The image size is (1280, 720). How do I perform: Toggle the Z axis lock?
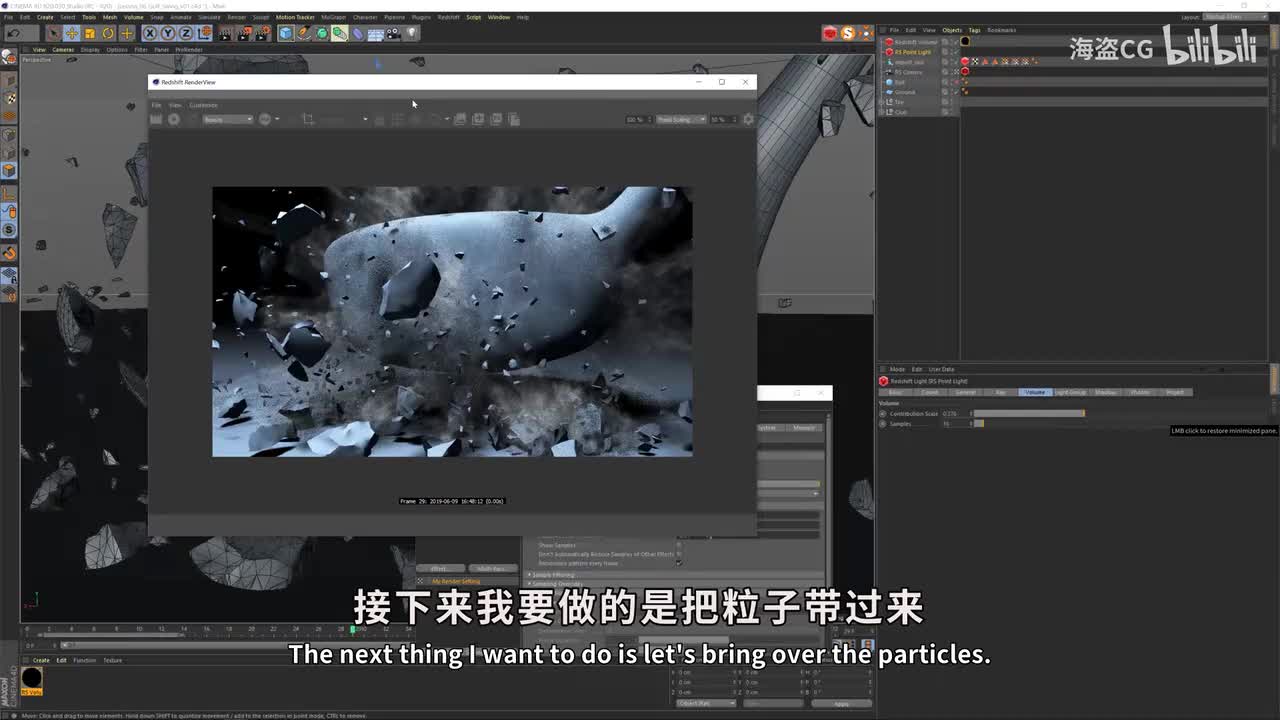click(185, 33)
